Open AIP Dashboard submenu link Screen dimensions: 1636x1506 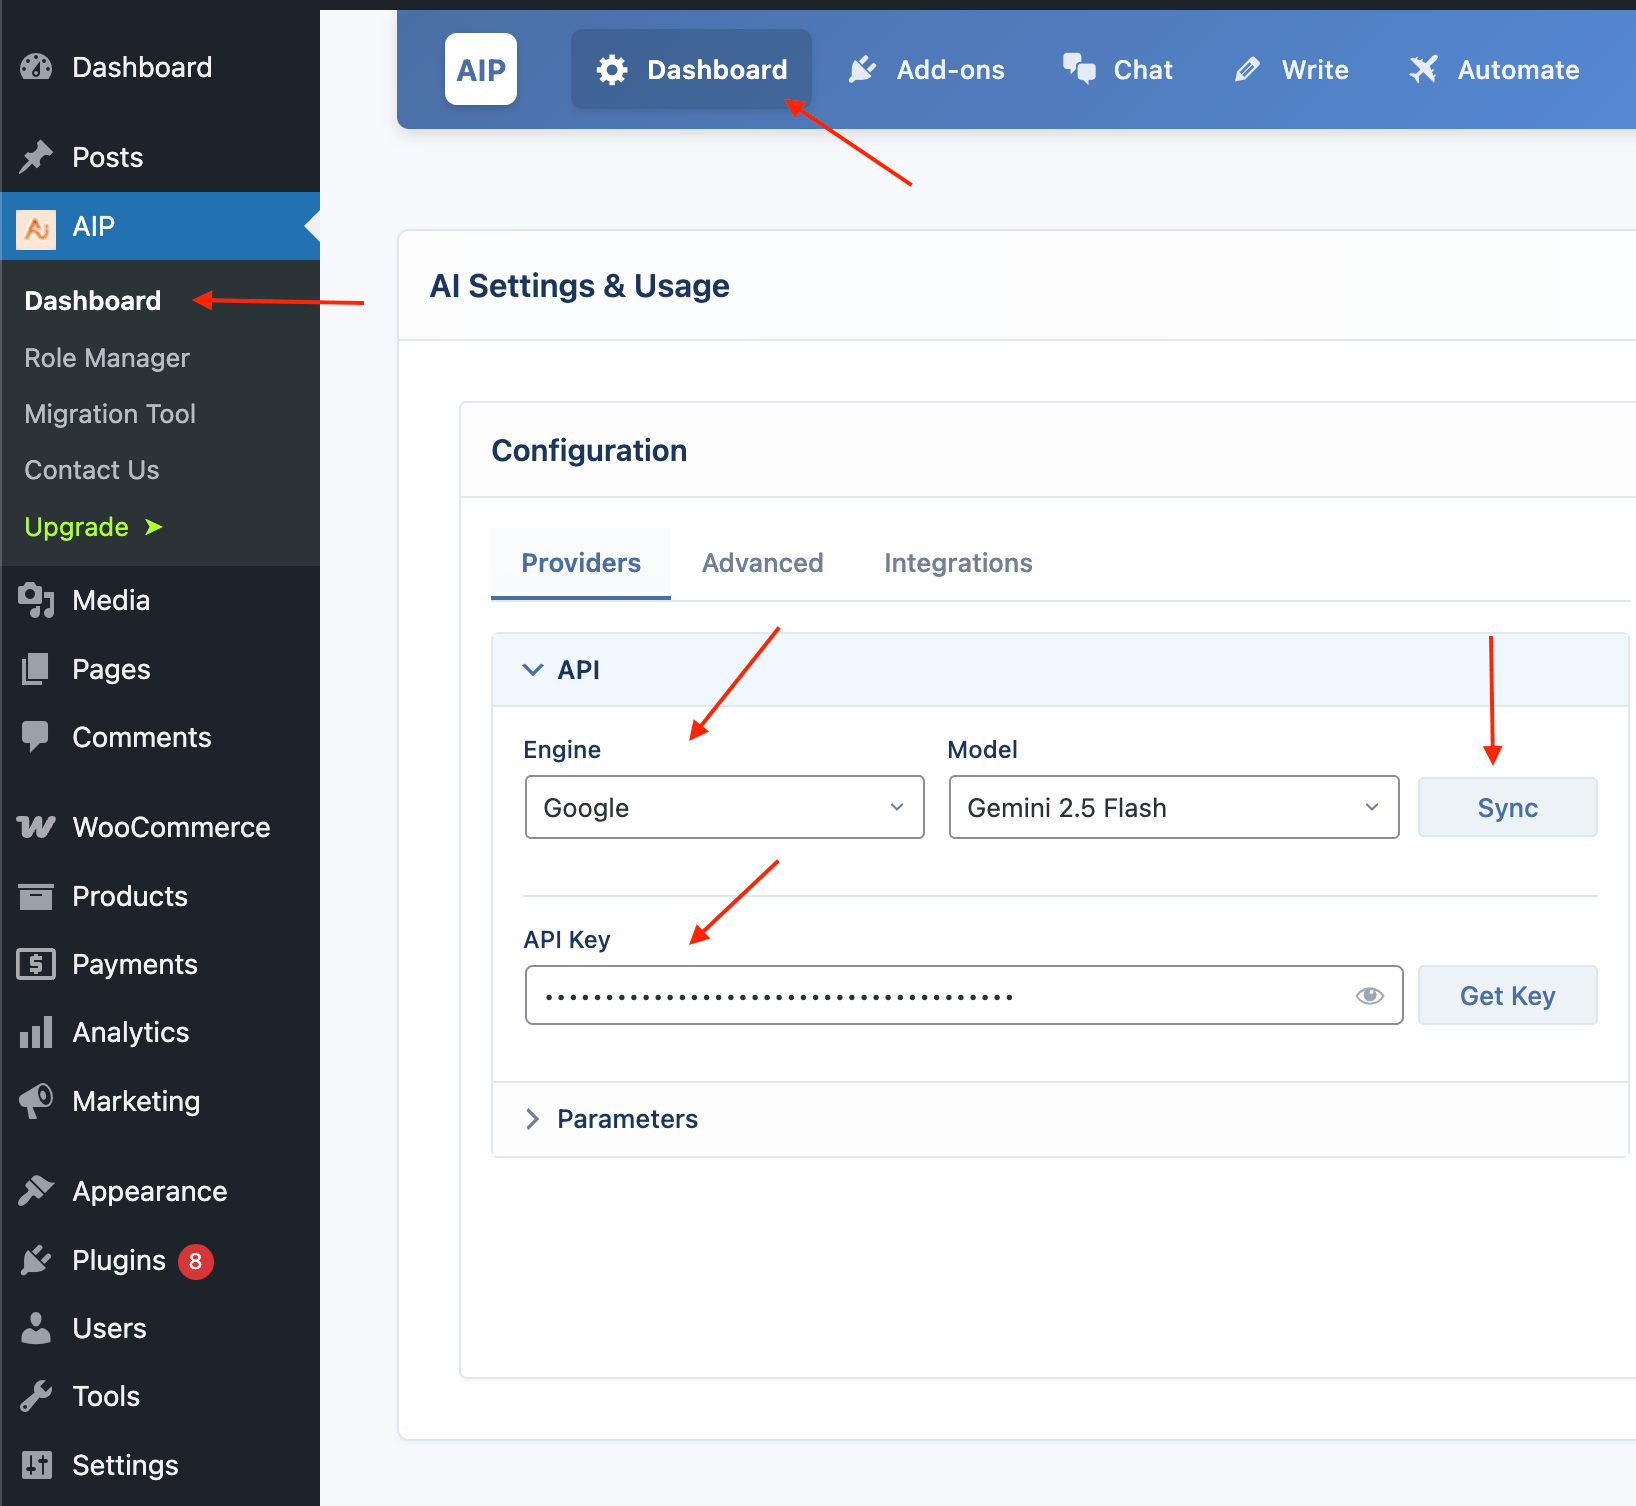click(93, 301)
